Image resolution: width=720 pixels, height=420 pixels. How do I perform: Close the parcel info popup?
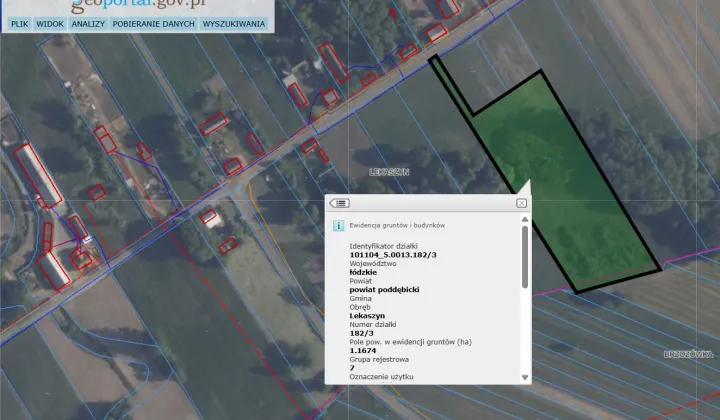(x=521, y=203)
